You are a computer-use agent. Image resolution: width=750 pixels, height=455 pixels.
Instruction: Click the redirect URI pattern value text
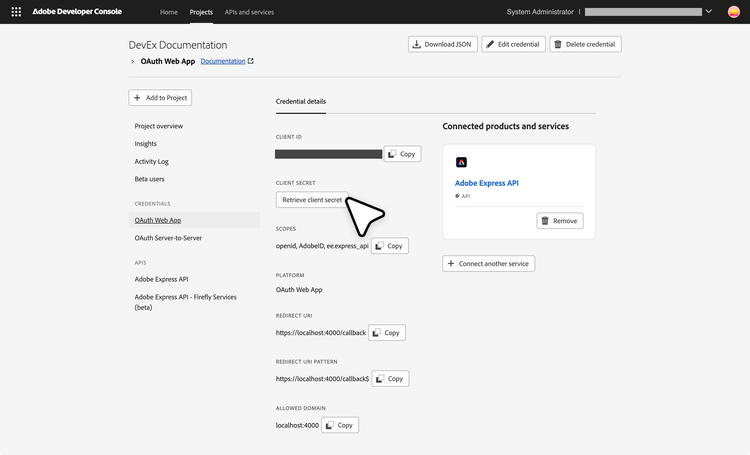pyautogui.click(x=322, y=378)
